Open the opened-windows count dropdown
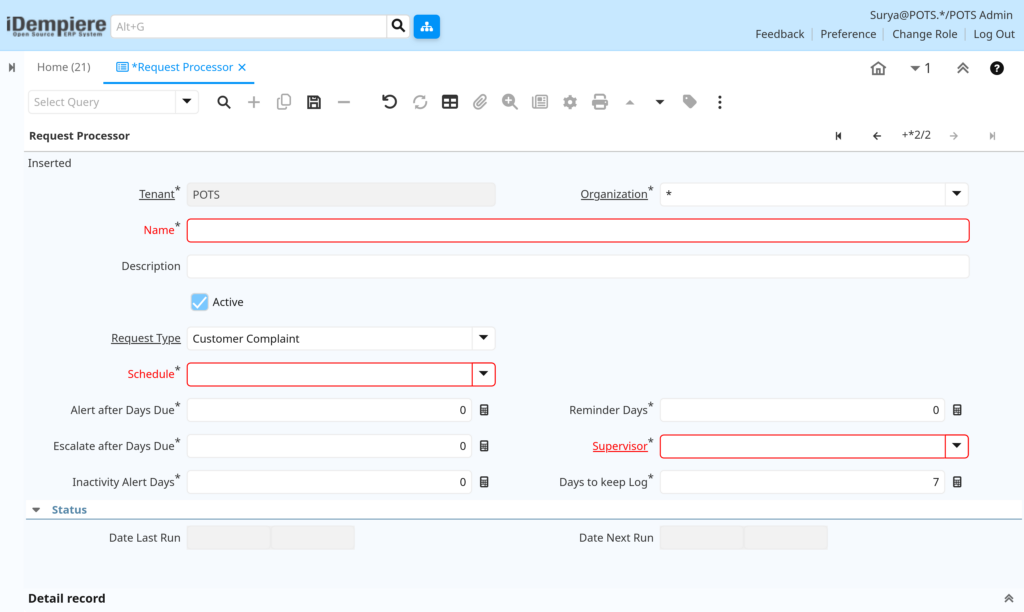 (x=920, y=68)
